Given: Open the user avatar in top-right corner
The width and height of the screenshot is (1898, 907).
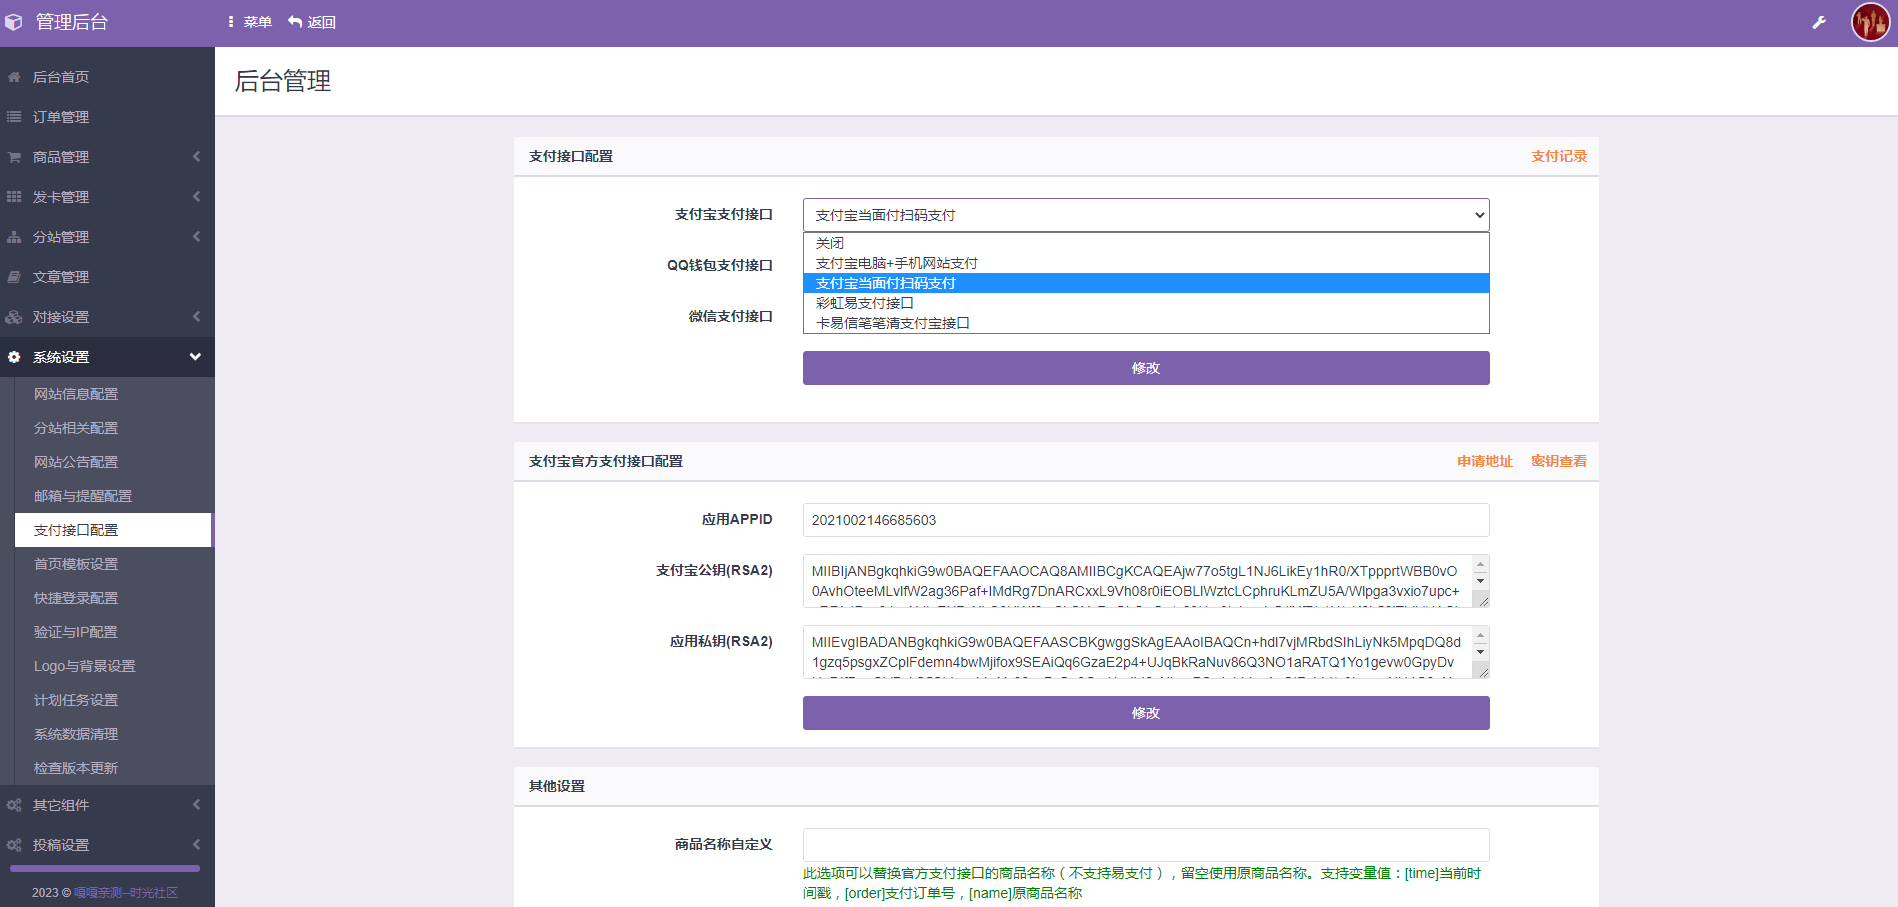Looking at the screenshot, I should point(1869,22).
